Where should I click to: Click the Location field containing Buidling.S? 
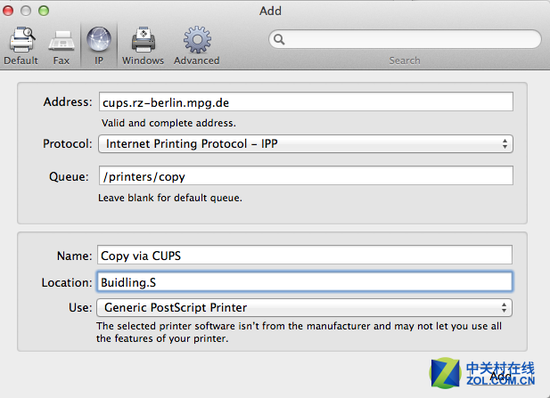click(x=304, y=282)
